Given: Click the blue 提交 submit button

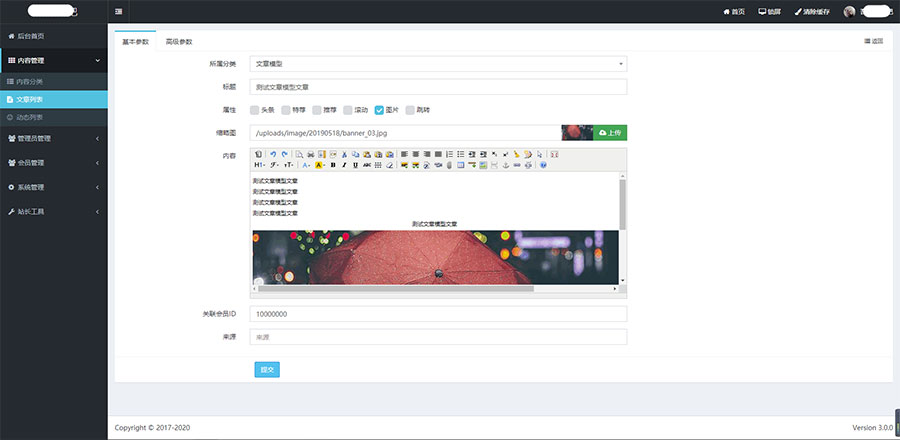Looking at the screenshot, I should (267, 369).
